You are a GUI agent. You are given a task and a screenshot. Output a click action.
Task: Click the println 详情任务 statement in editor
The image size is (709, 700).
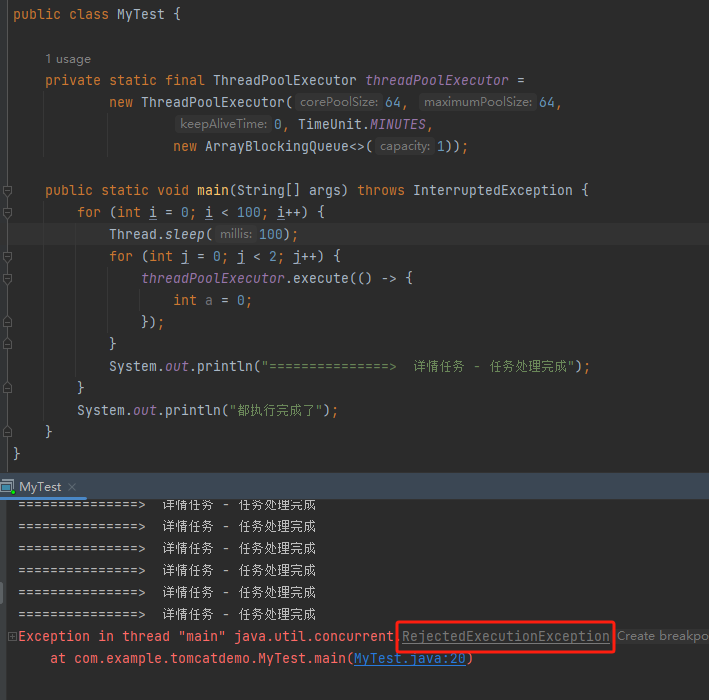coord(349,366)
